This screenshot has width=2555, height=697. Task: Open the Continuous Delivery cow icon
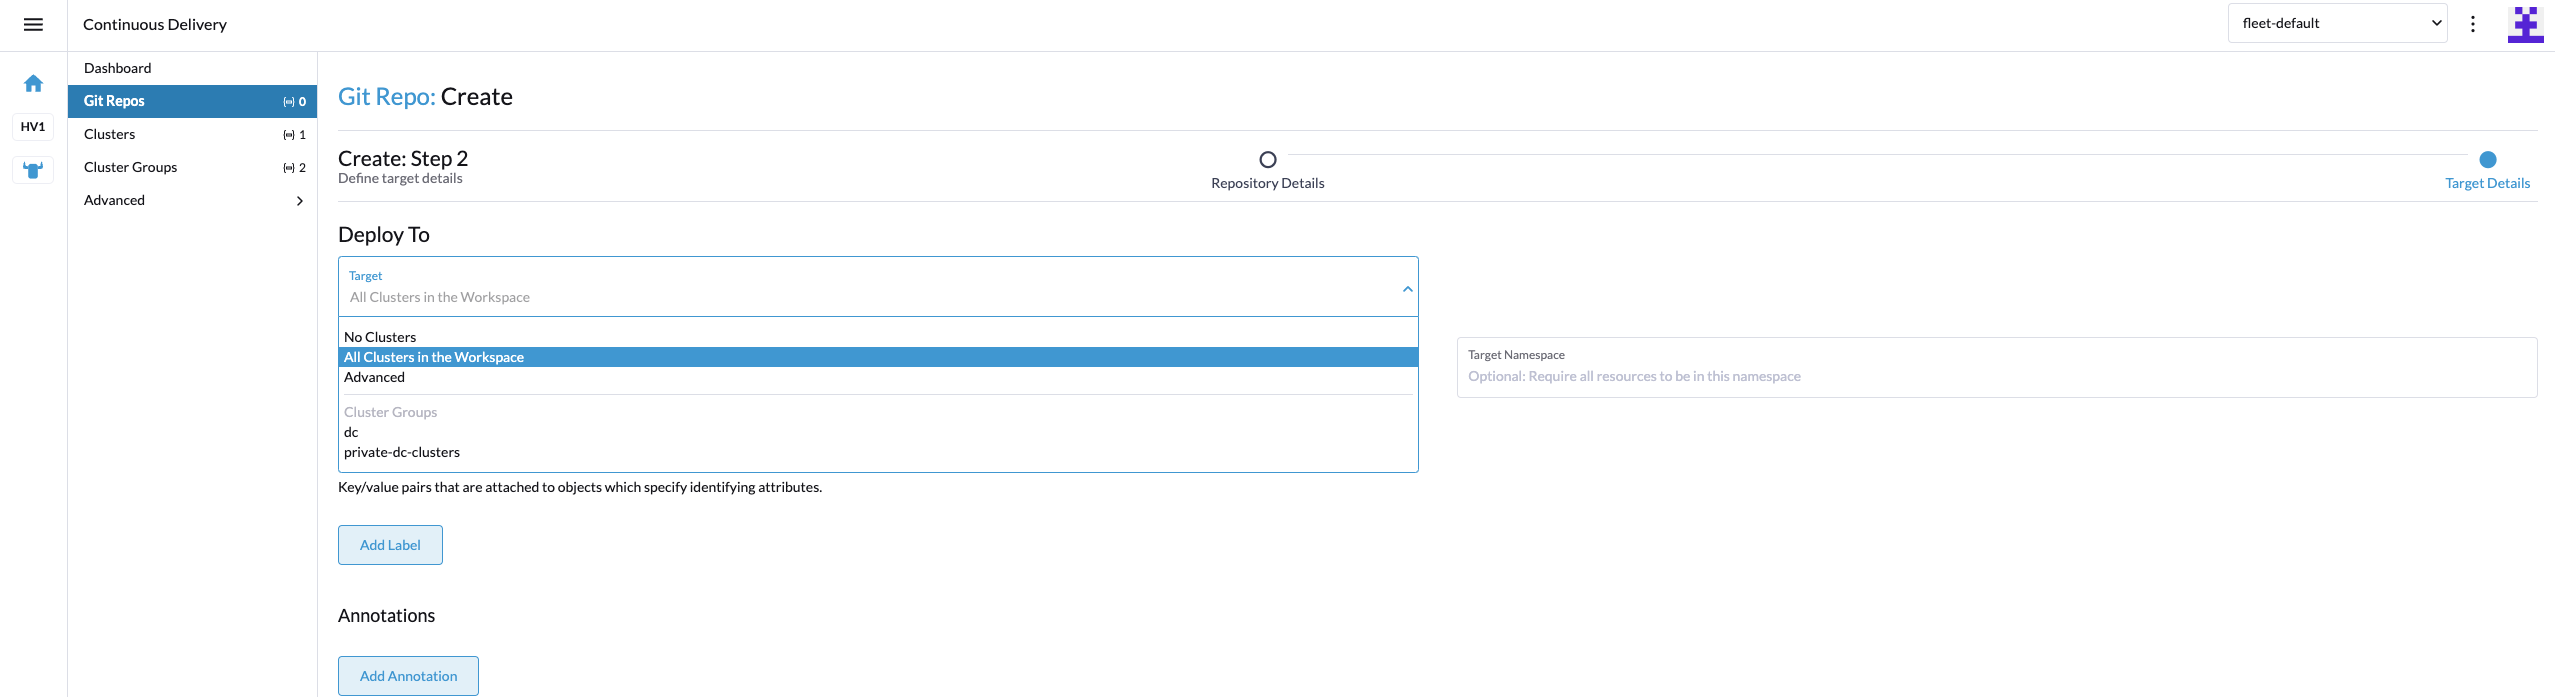(33, 170)
